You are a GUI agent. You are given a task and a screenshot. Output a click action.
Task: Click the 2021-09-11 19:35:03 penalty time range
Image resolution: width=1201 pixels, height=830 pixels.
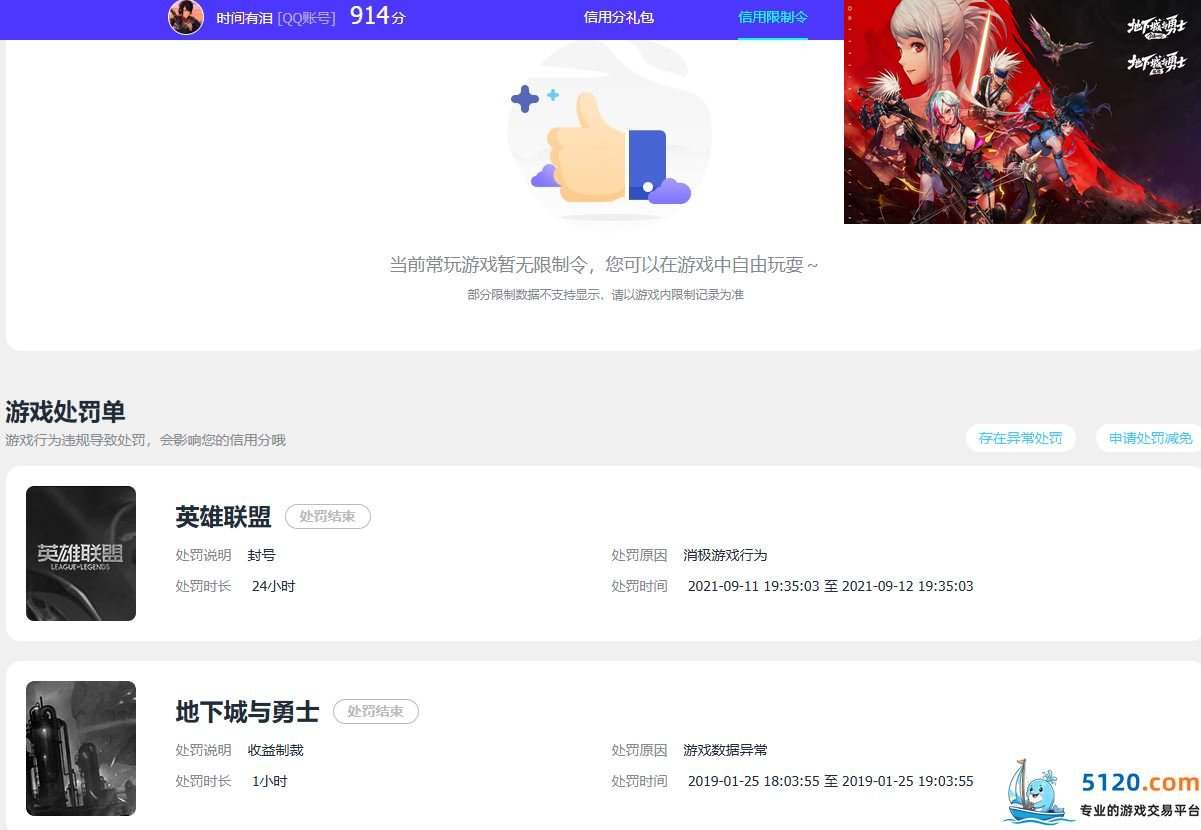coord(830,586)
